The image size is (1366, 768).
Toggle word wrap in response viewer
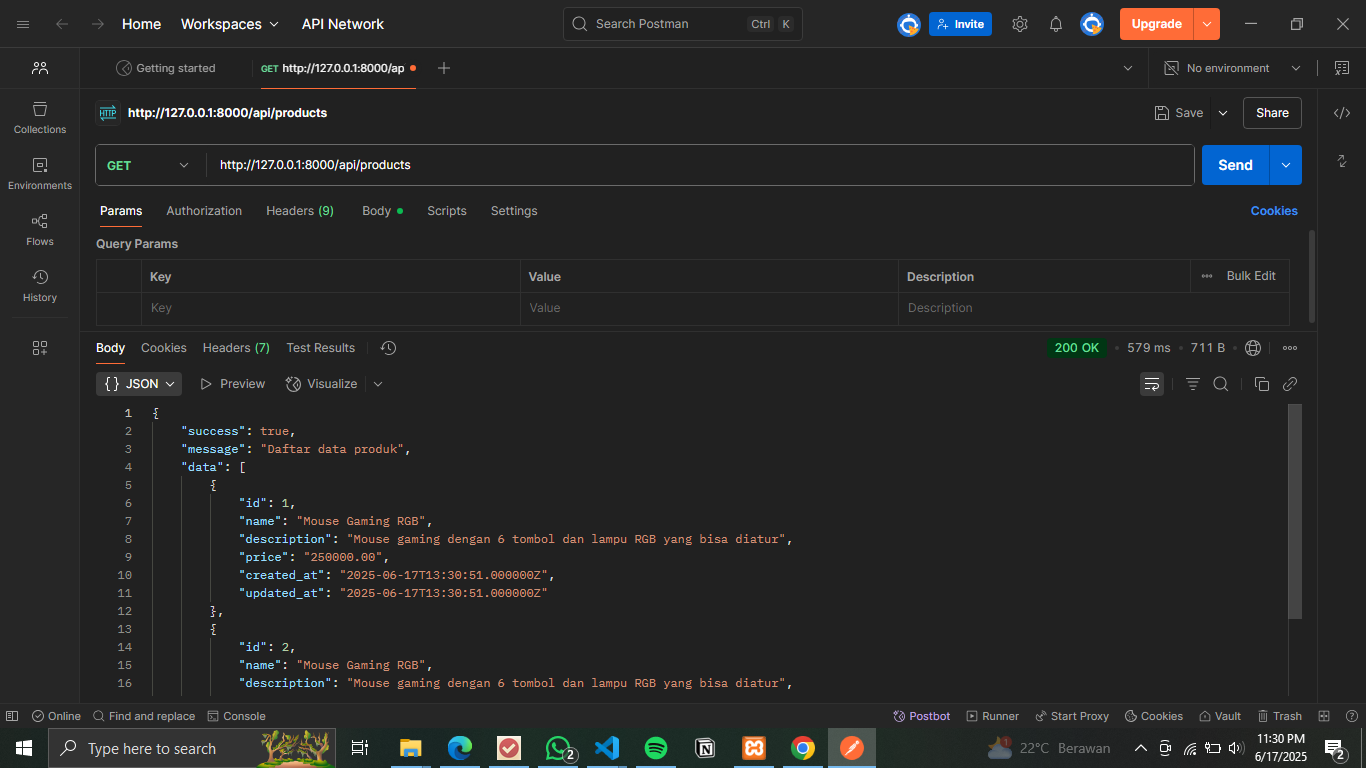1152,384
